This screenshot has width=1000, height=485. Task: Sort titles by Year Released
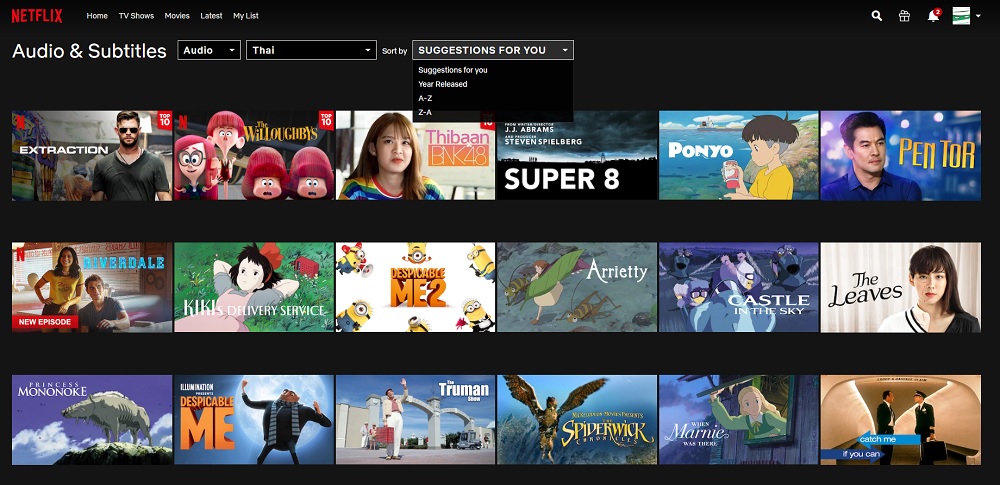pyautogui.click(x=443, y=84)
